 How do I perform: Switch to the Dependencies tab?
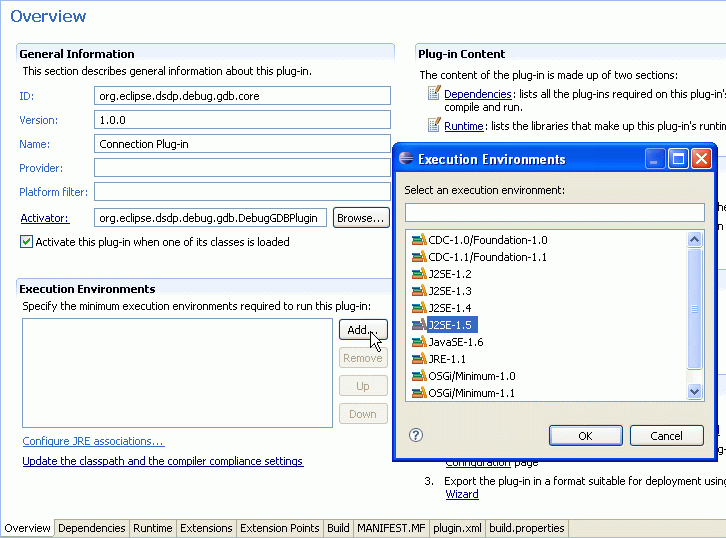coord(92,528)
